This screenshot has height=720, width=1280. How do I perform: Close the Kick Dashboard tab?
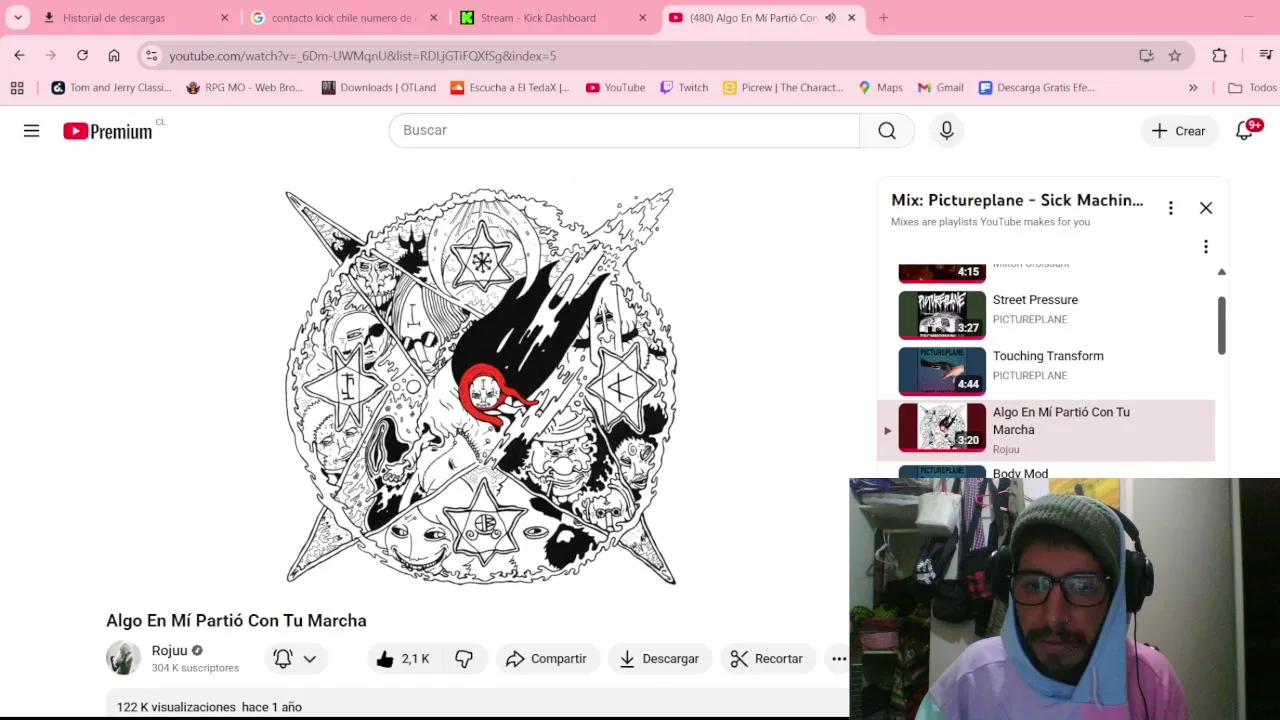click(643, 18)
